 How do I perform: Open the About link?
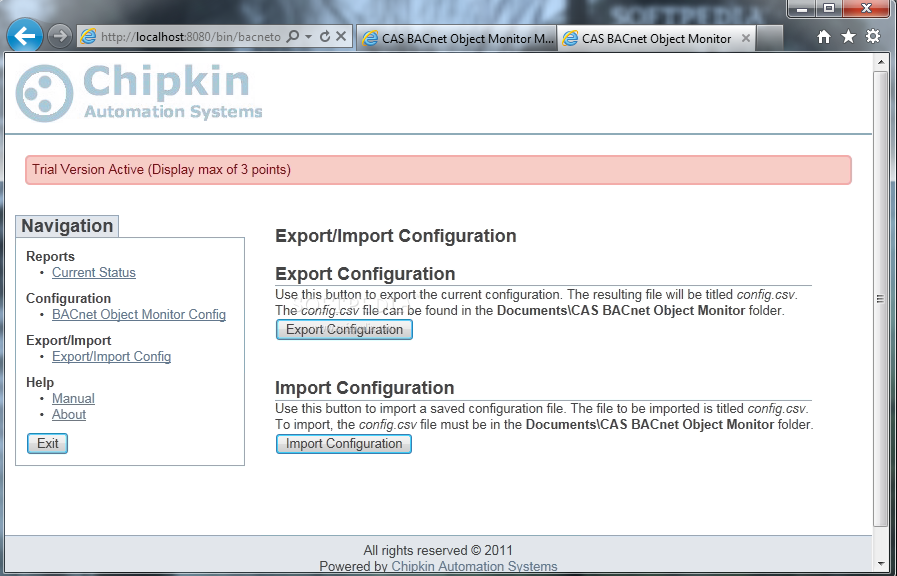tap(69, 415)
